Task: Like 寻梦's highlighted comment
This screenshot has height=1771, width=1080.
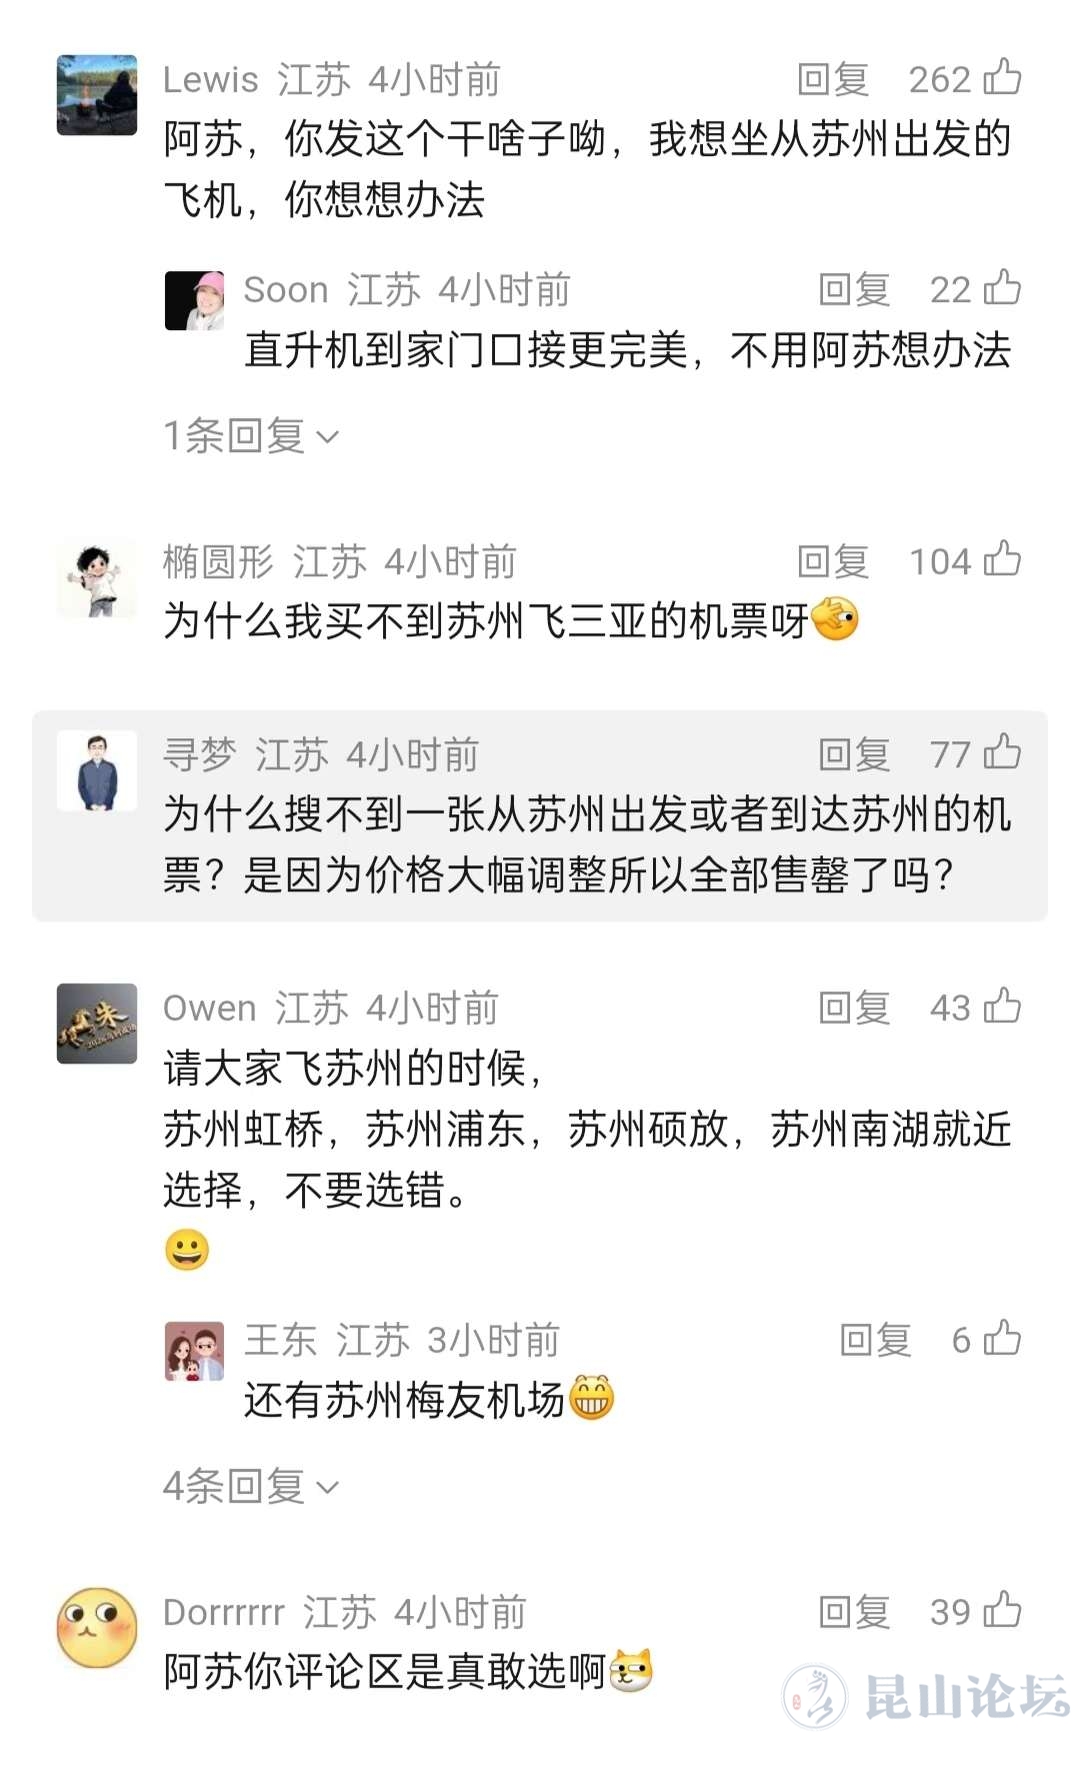Action: 1002,753
